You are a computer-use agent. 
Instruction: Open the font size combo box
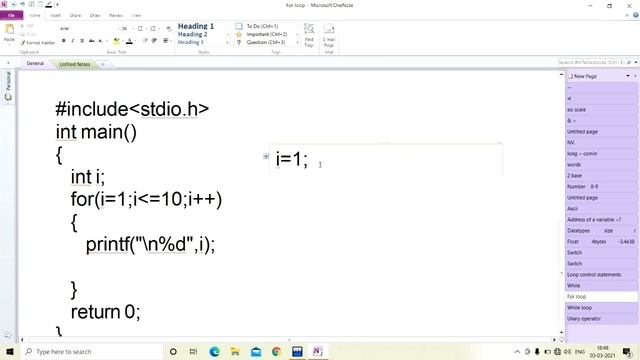(x=127, y=29)
